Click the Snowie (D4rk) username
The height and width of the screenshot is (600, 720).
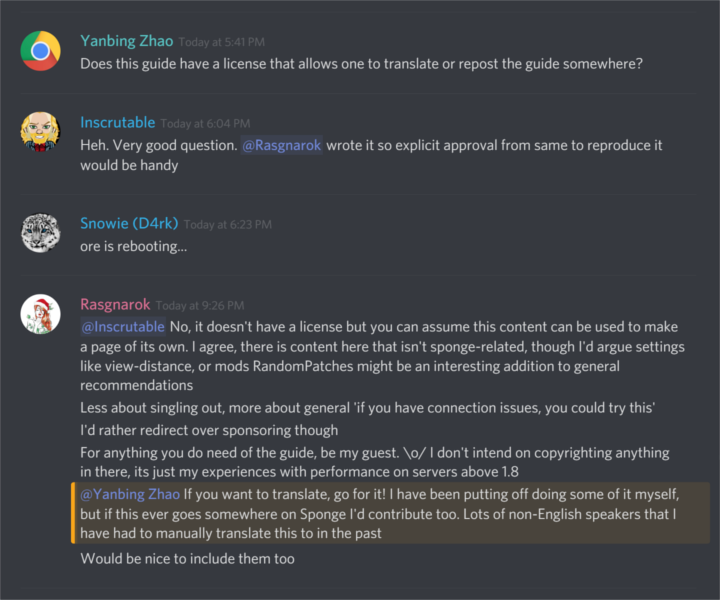pos(129,223)
